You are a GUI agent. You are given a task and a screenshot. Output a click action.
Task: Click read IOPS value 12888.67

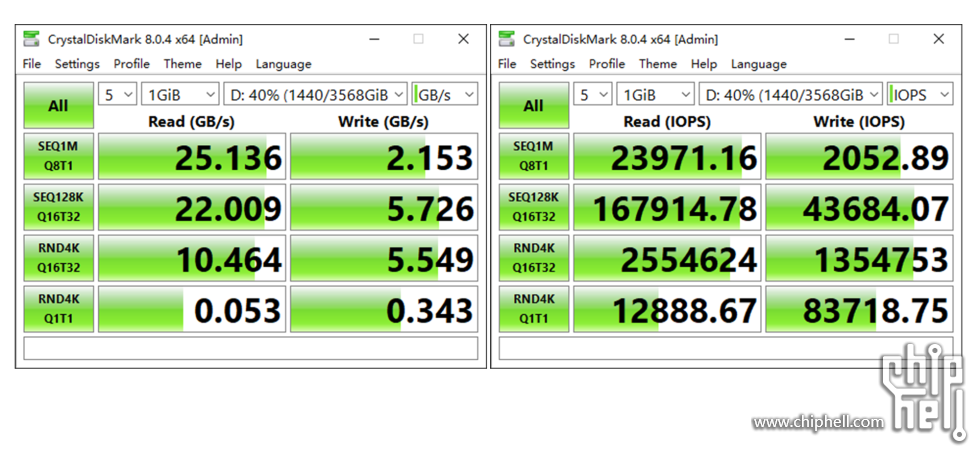(668, 309)
